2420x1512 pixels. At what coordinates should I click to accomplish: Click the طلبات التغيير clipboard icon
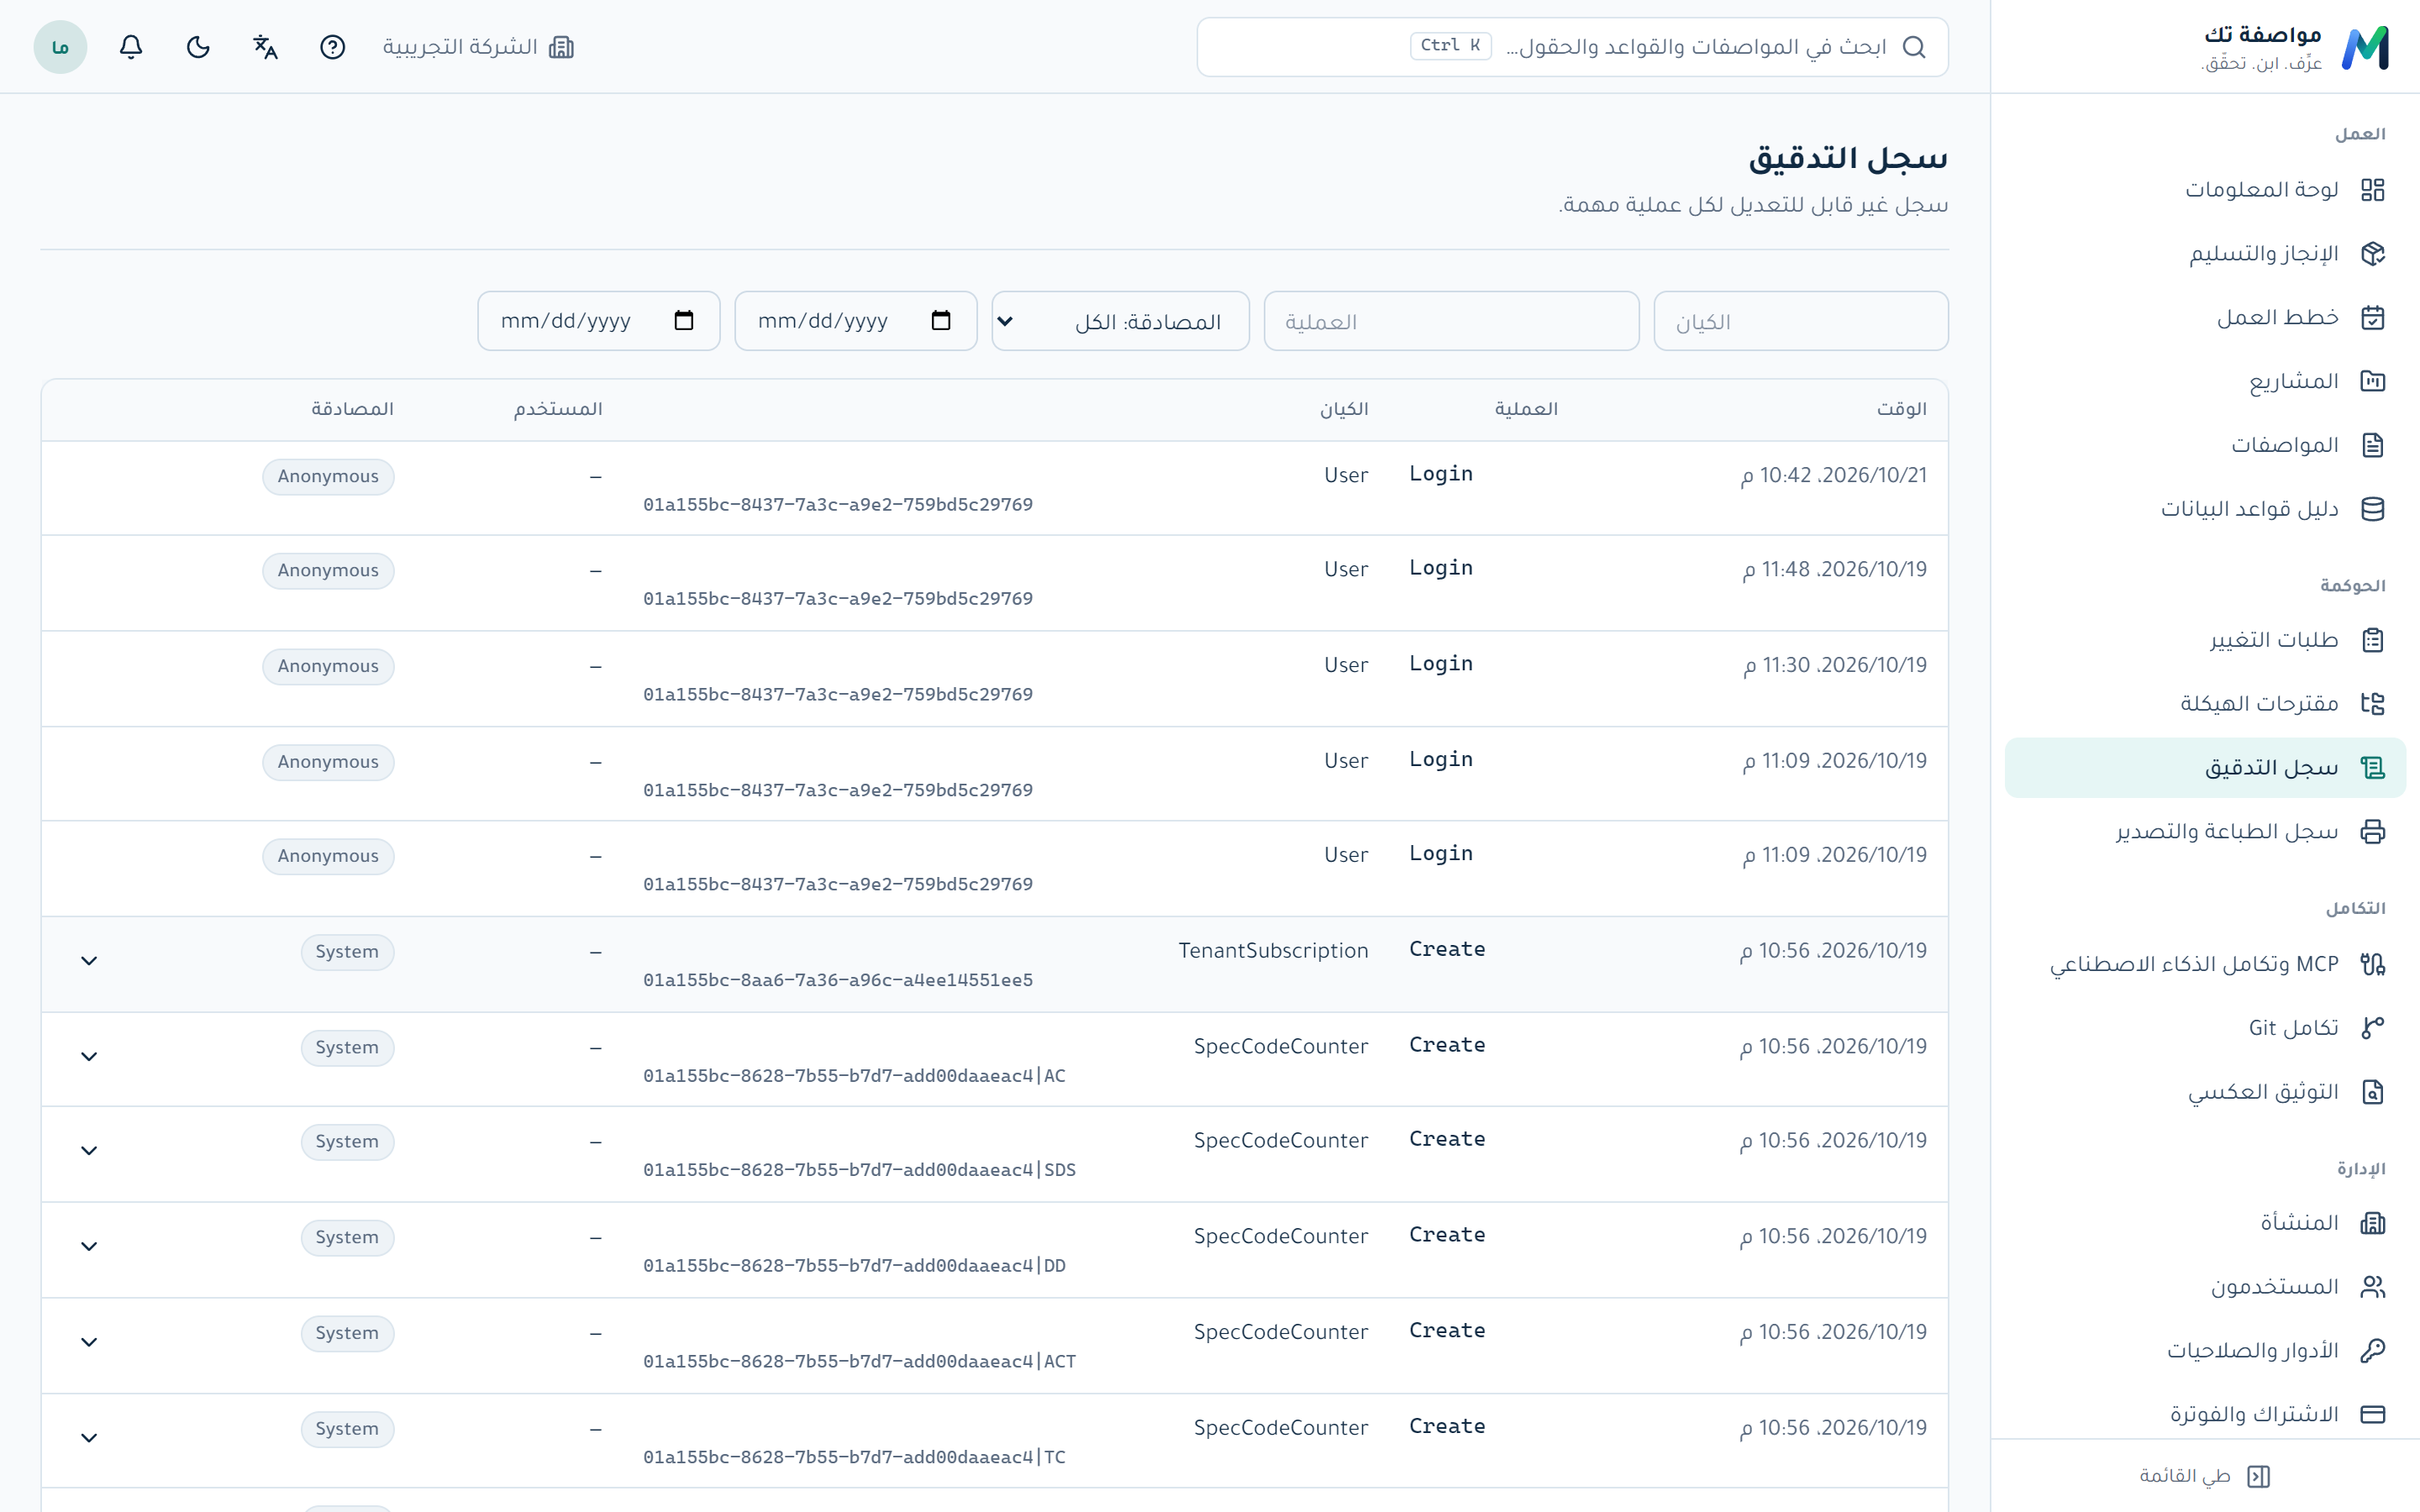tap(2373, 640)
